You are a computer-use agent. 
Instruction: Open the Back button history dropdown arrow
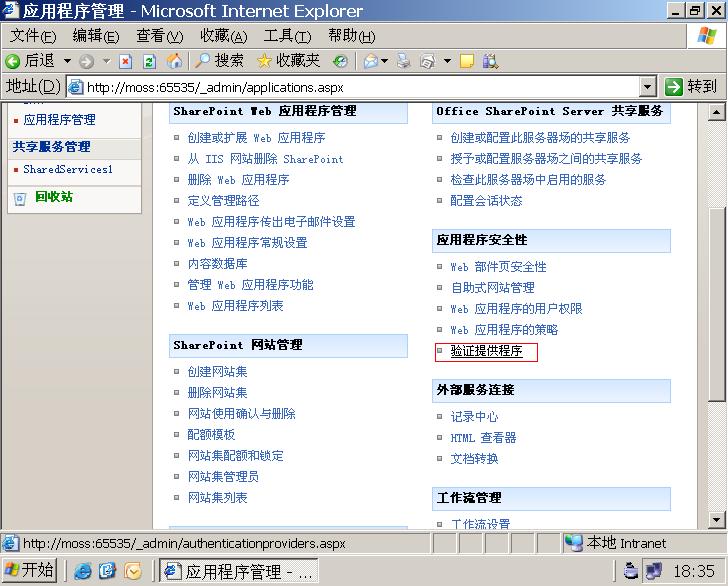coord(67,61)
